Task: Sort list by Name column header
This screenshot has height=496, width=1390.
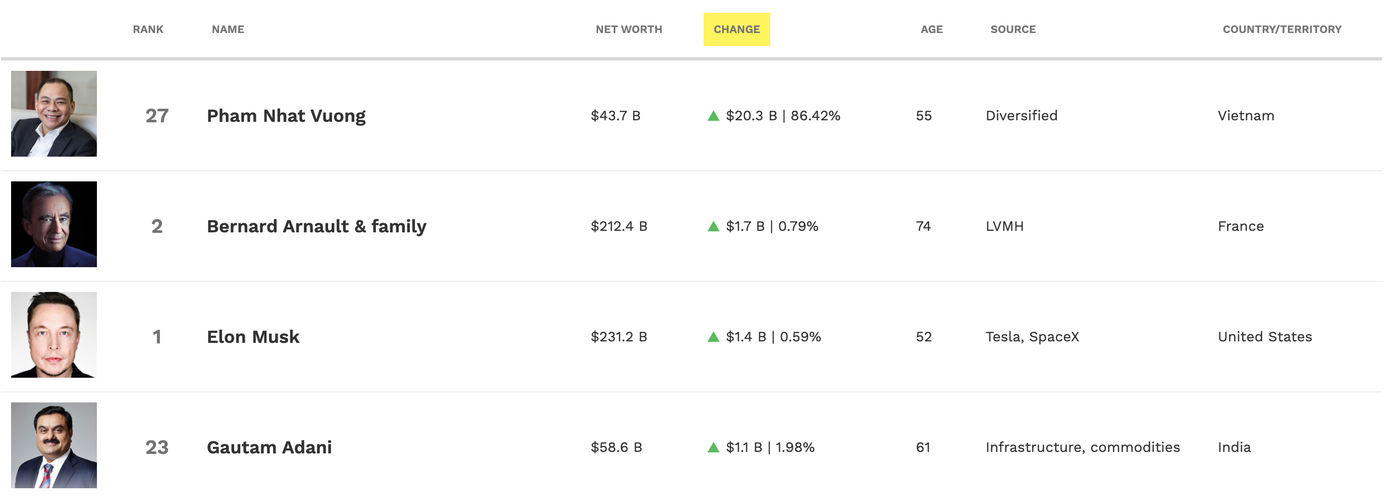Action: [x=228, y=29]
